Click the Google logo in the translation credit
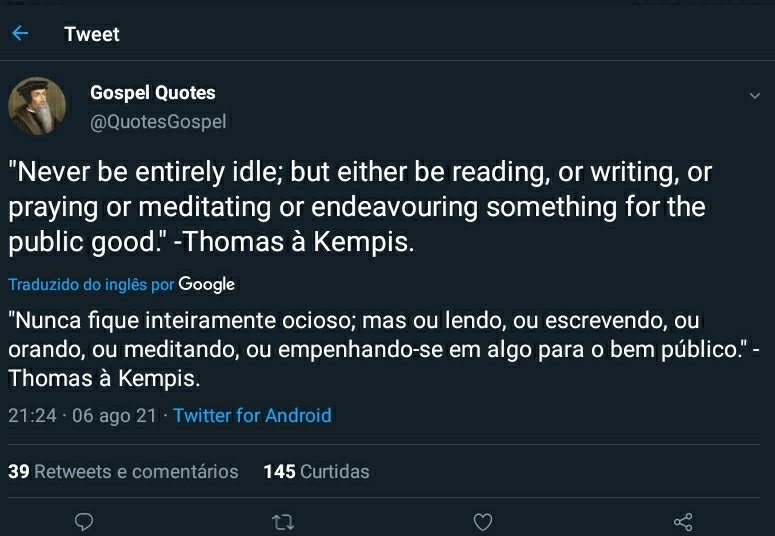This screenshot has width=775, height=536. pyautogui.click(x=206, y=284)
